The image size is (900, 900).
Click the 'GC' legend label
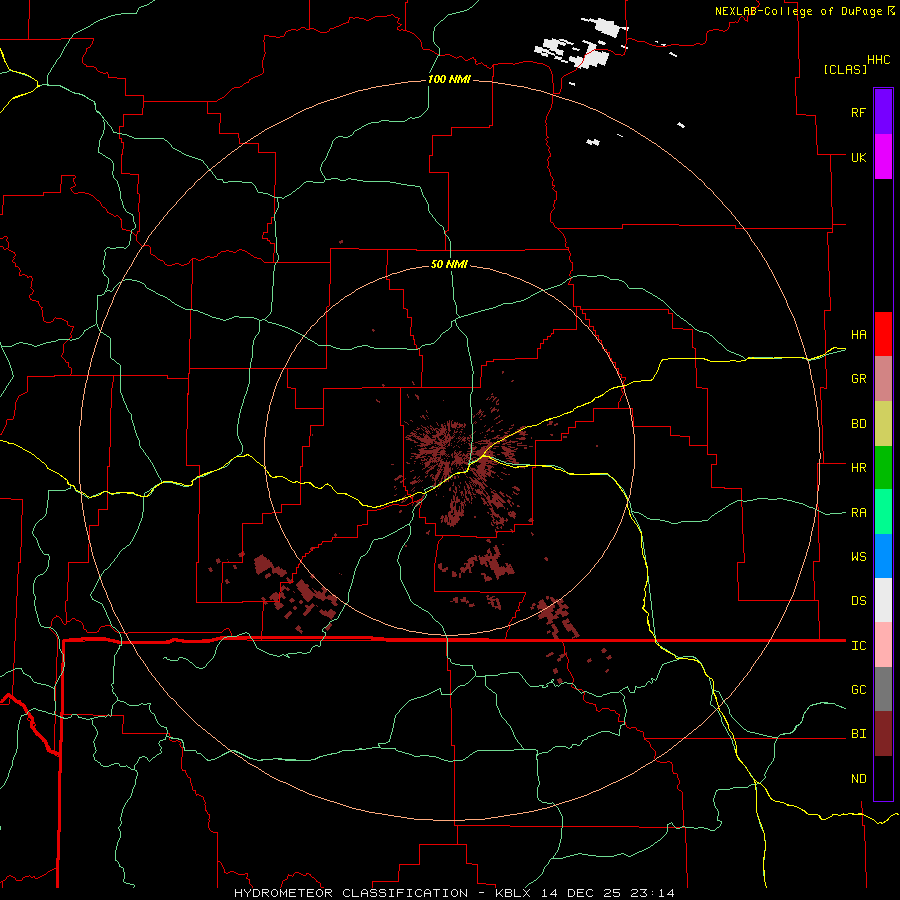[858, 689]
